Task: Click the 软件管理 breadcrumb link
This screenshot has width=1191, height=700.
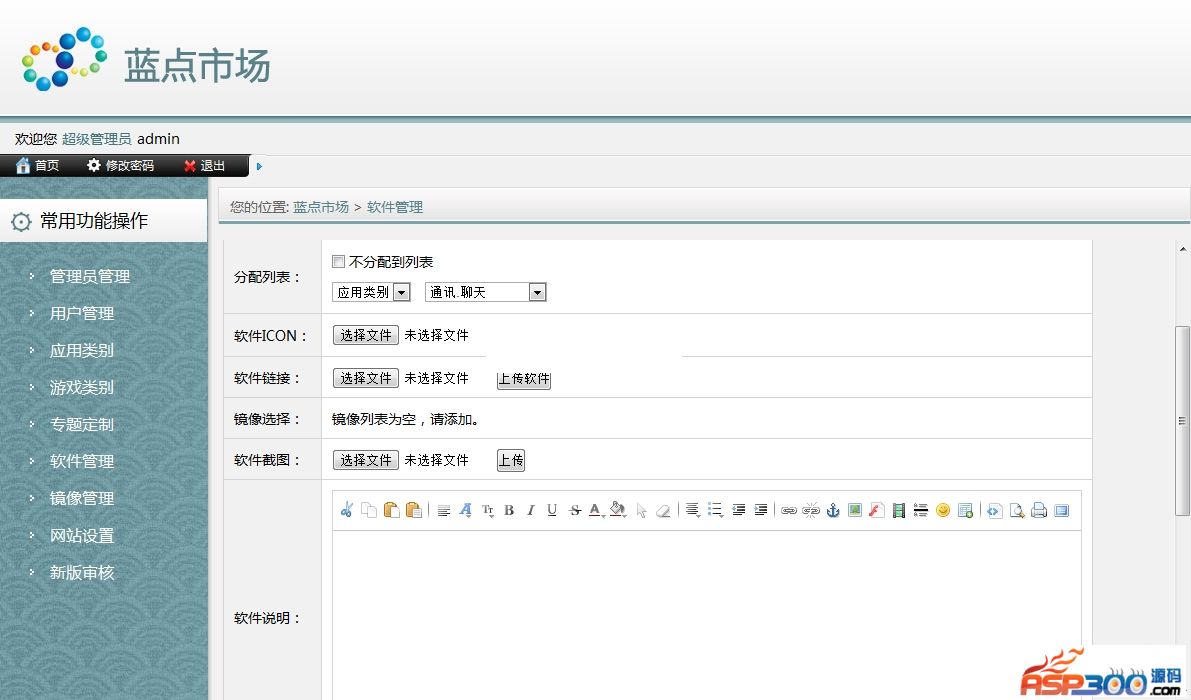Action: (x=395, y=207)
